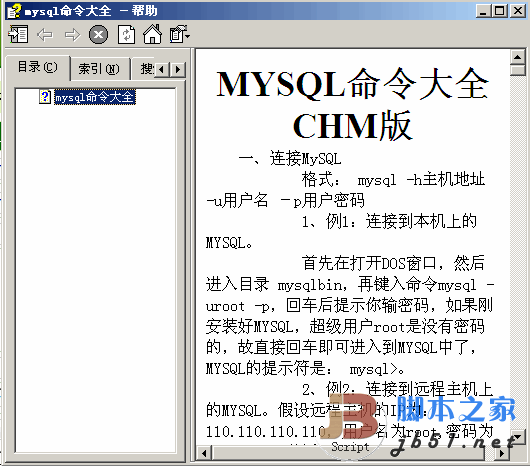
Task: Click the text 'MYSQL的提示符是： mysql>'
Action: point(302,368)
